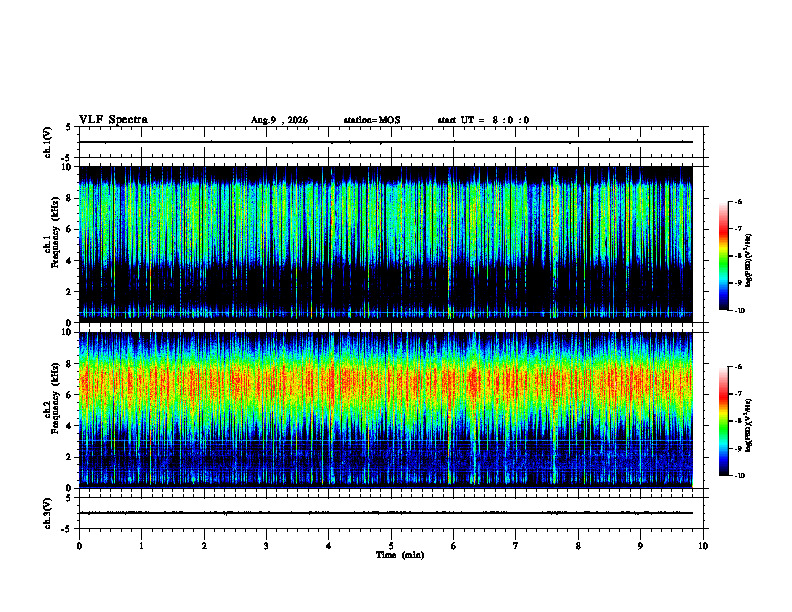The width and height of the screenshot is (792, 612).
Task: Click the "-10" label on ch.1 colorbar
Action: coord(739,311)
